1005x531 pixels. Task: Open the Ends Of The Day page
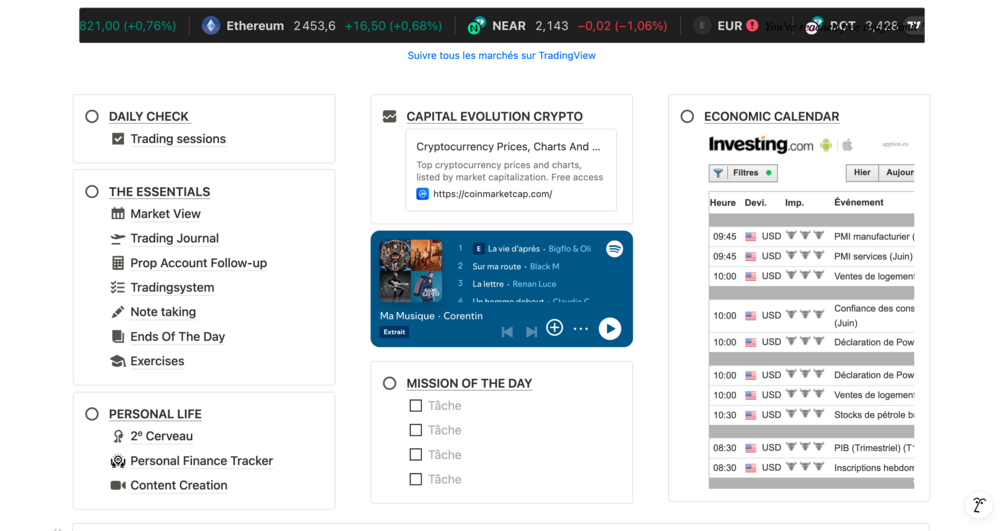[x=178, y=336]
